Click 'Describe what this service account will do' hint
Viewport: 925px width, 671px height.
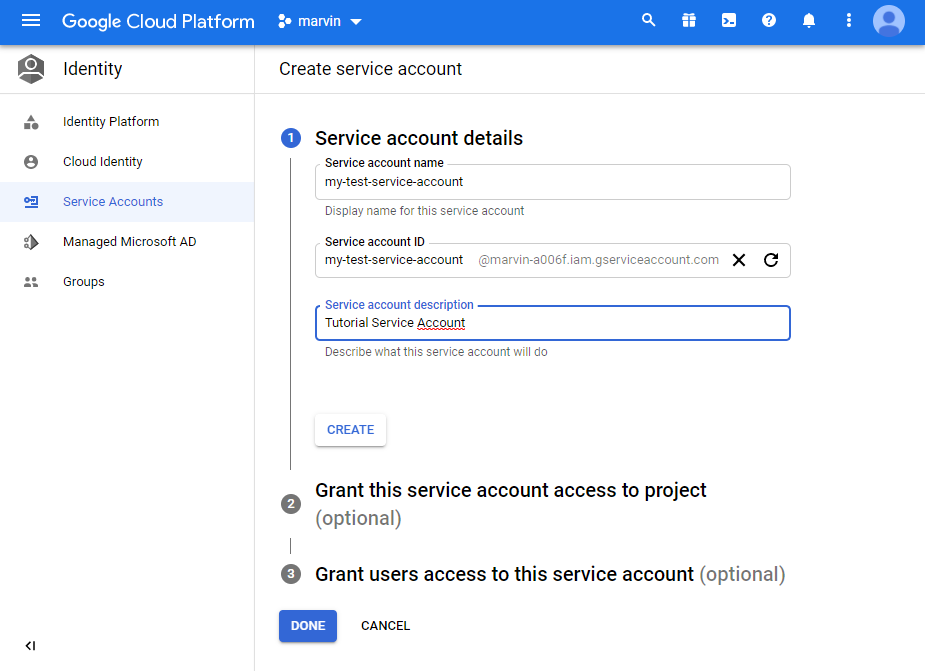[x=436, y=352]
